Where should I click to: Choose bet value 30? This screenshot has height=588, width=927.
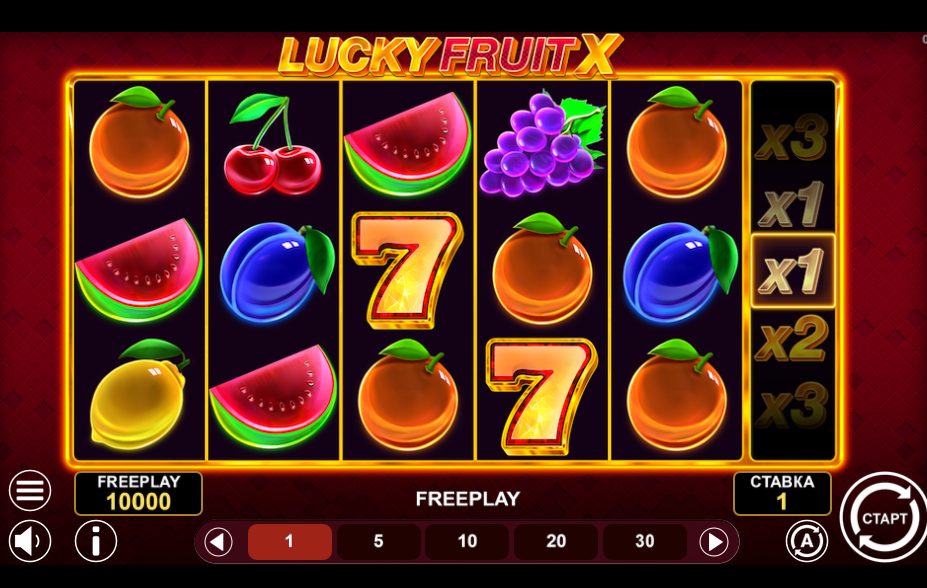coord(644,541)
